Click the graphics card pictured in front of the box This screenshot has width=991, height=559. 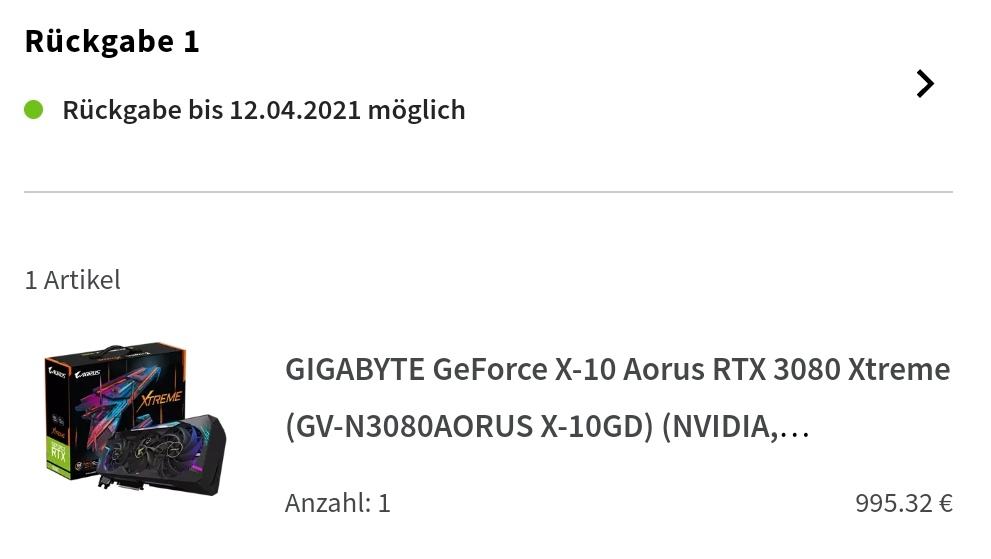165,453
